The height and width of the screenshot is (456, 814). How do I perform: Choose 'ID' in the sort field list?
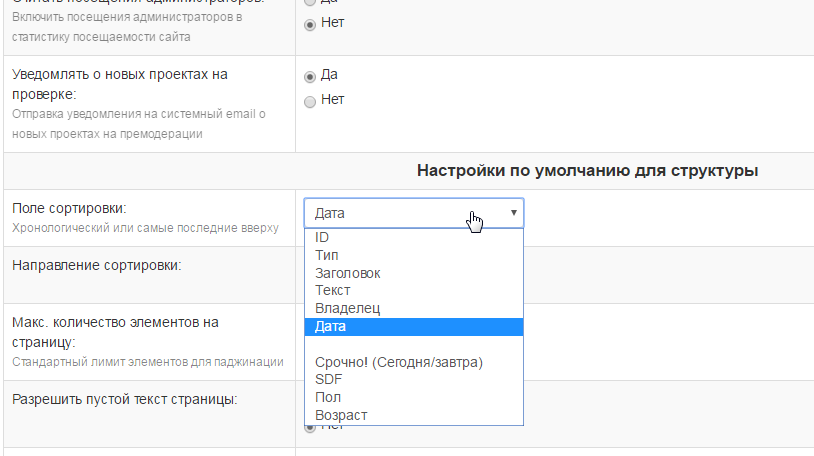click(414, 237)
